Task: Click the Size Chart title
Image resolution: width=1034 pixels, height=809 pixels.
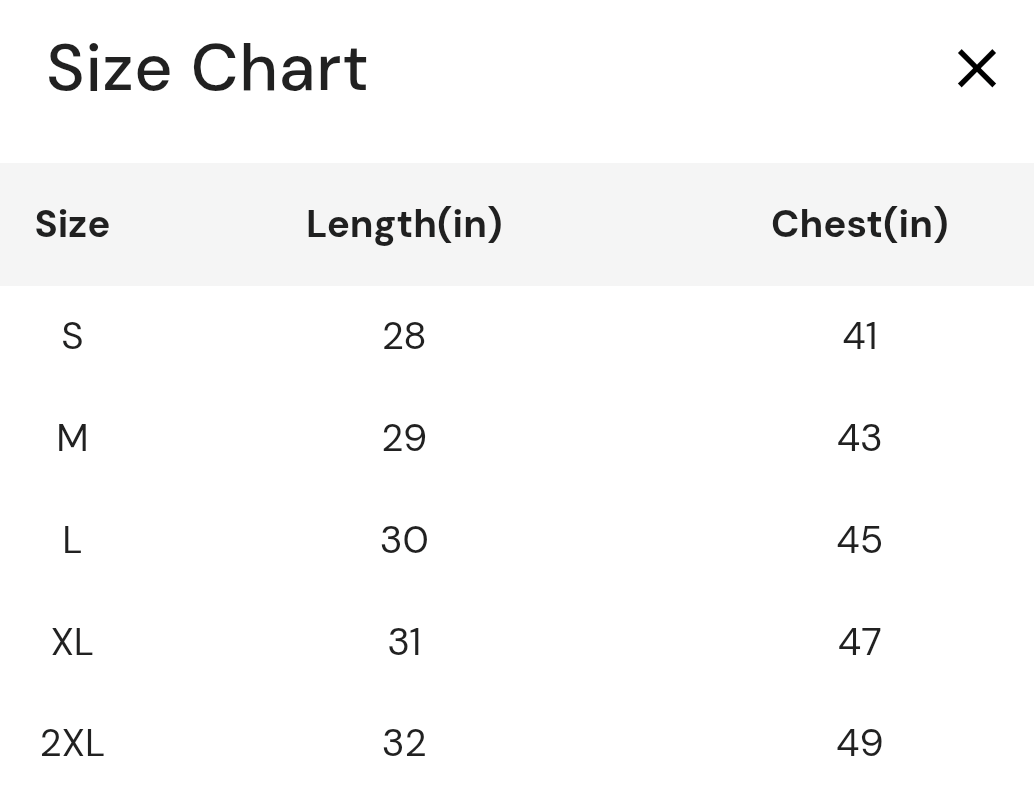Action: [x=207, y=69]
